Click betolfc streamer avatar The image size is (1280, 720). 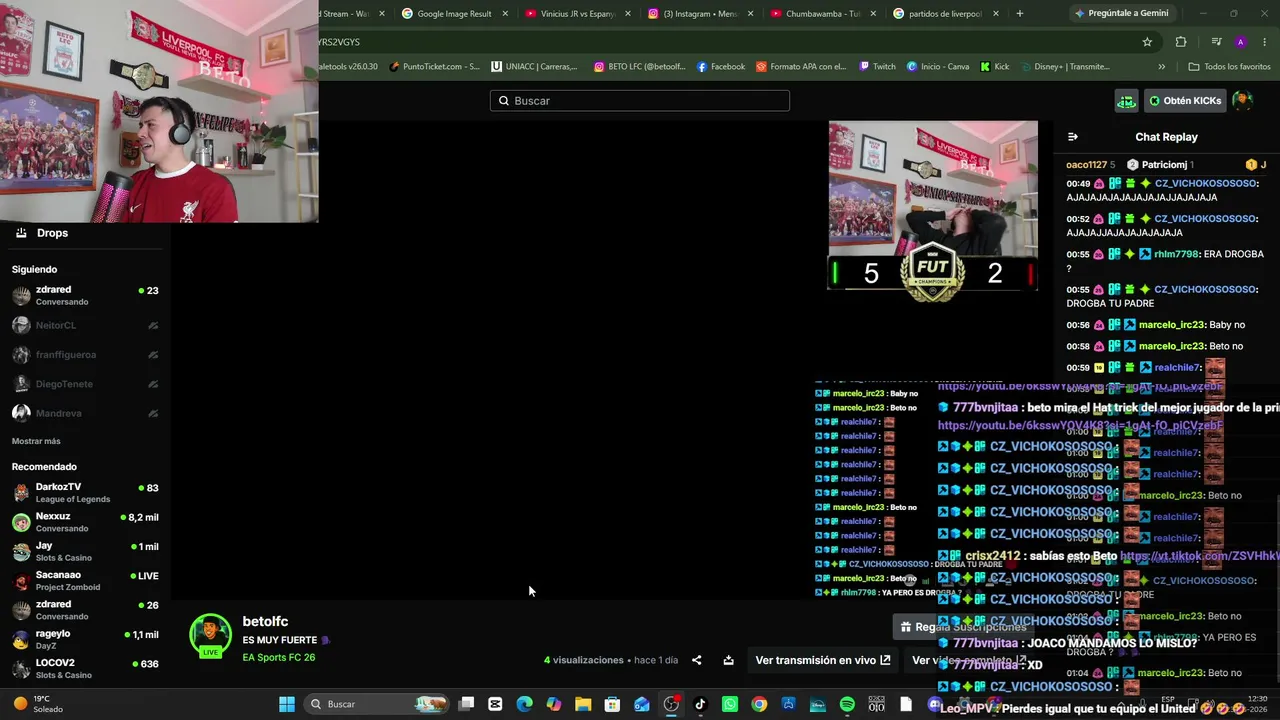210,636
